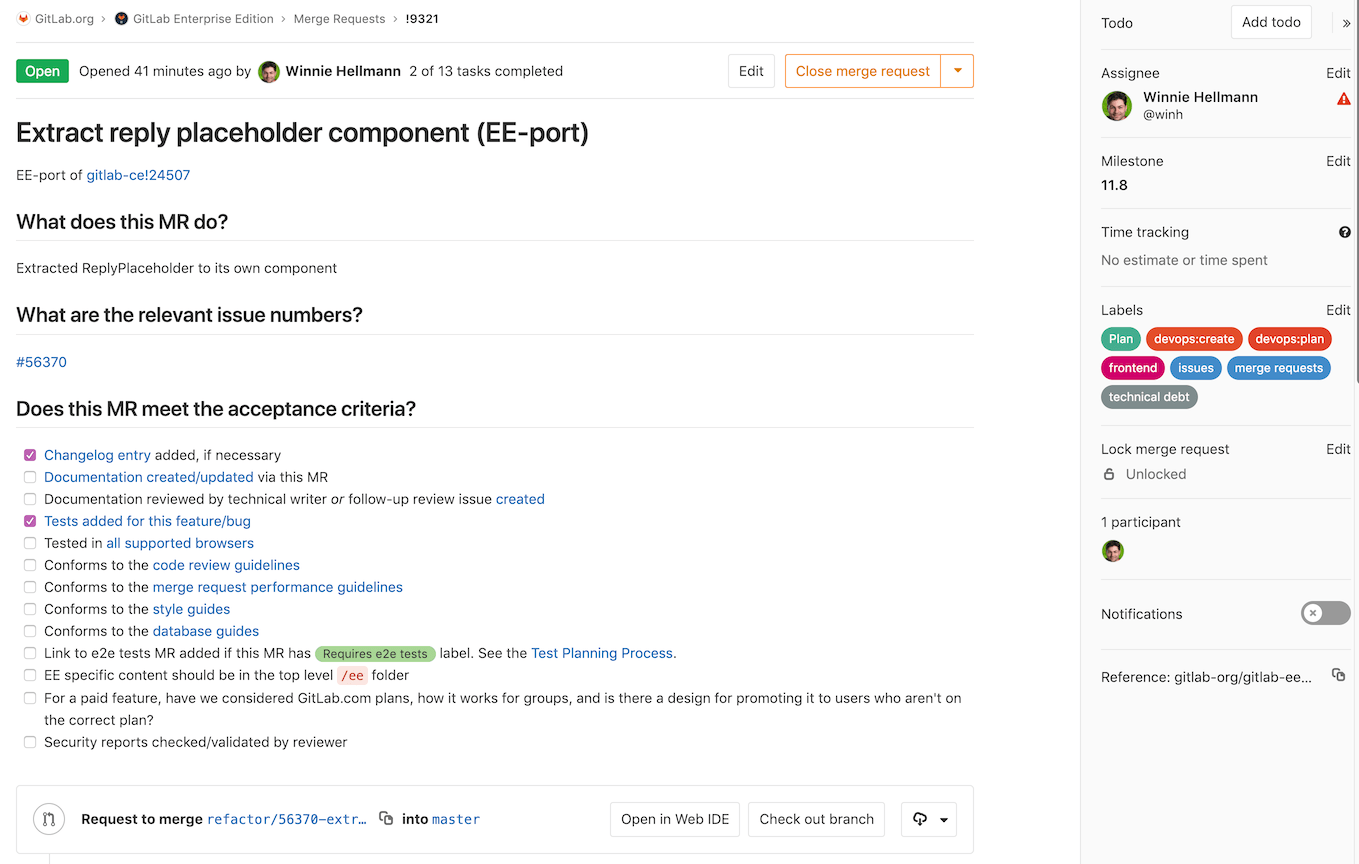Click milestone 11.8 link
Image resolution: width=1359 pixels, height=864 pixels.
point(1114,185)
